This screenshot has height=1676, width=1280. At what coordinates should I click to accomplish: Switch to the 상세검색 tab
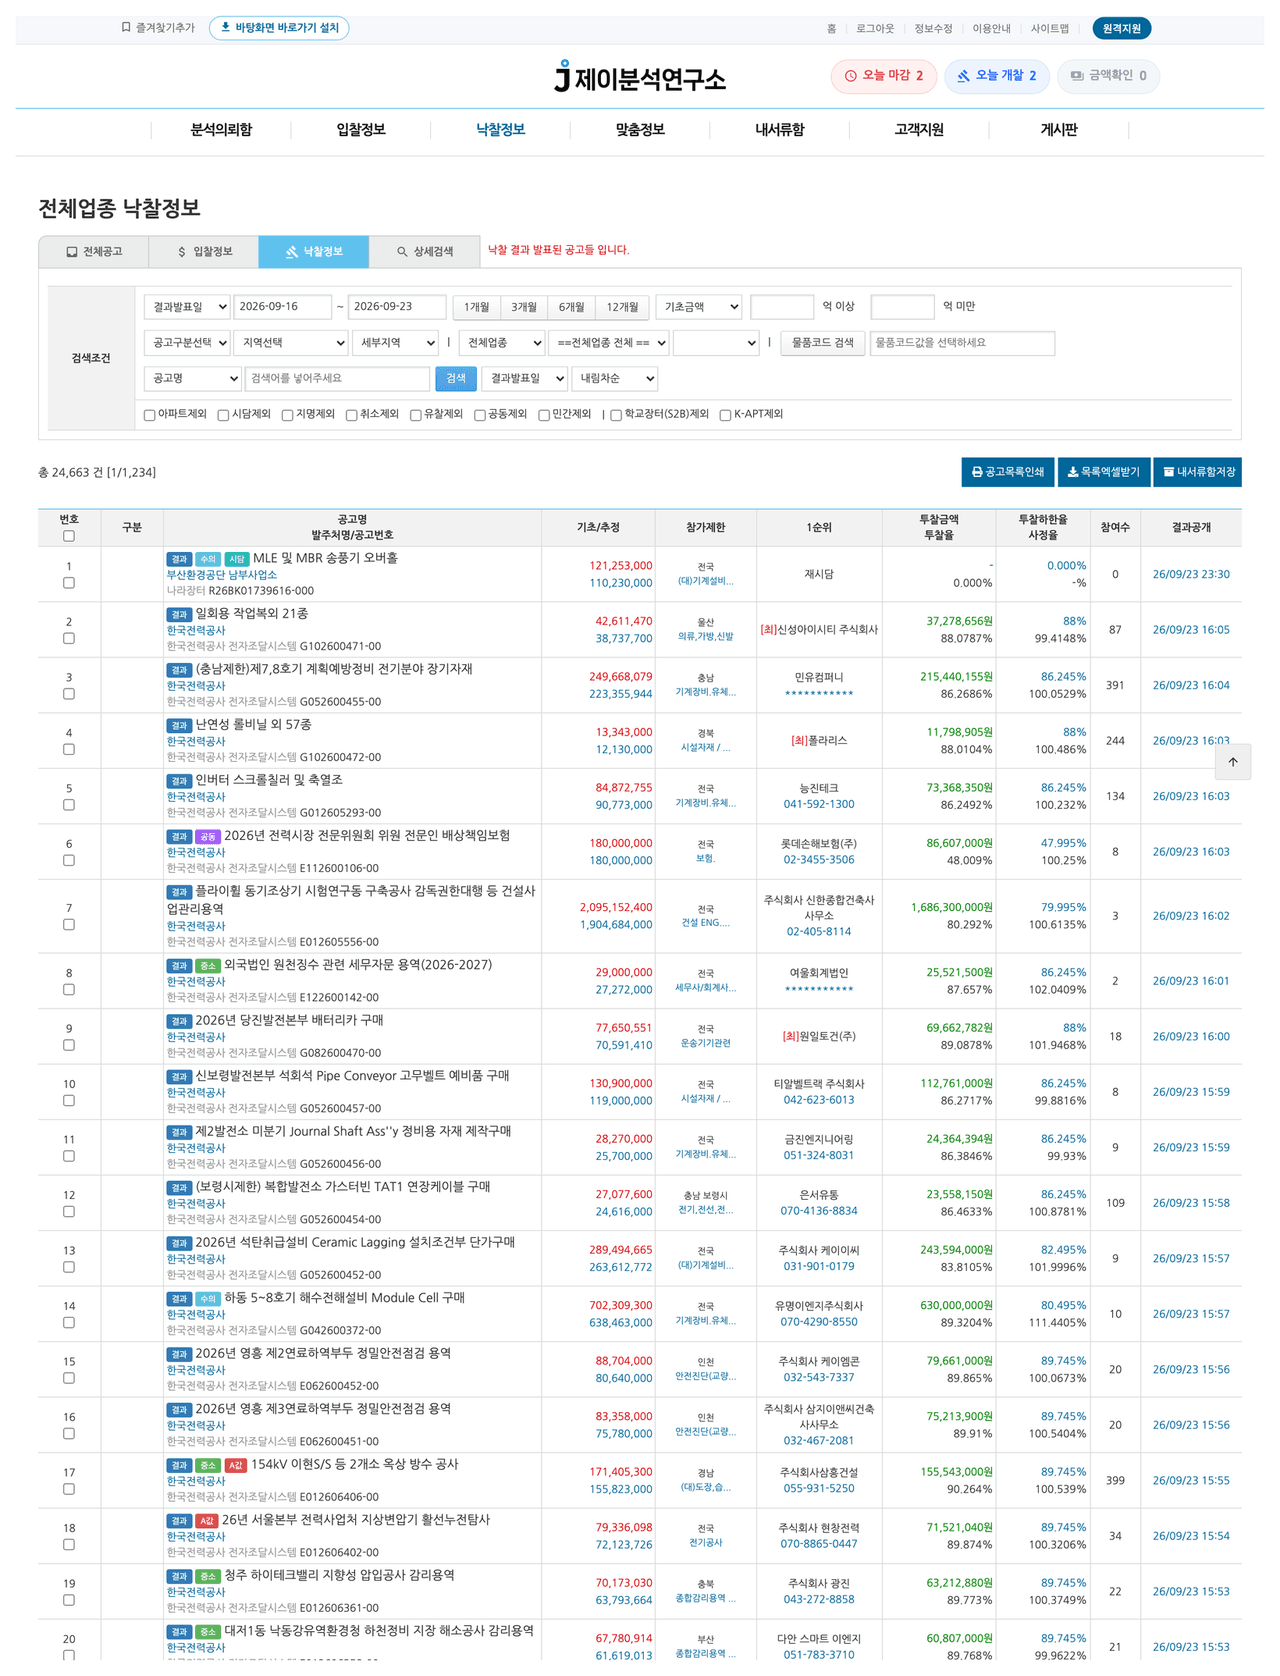coord(425,252)
